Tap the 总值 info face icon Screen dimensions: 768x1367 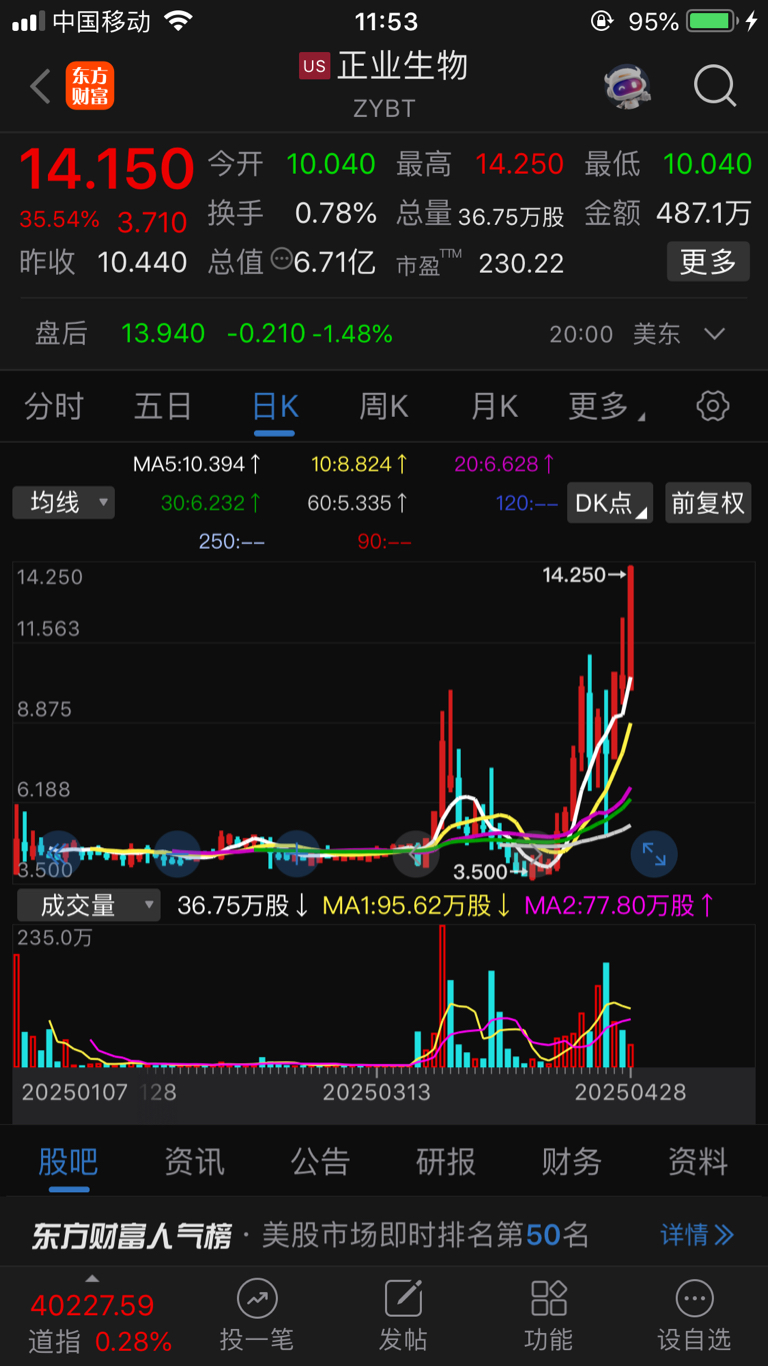point(281,260)
